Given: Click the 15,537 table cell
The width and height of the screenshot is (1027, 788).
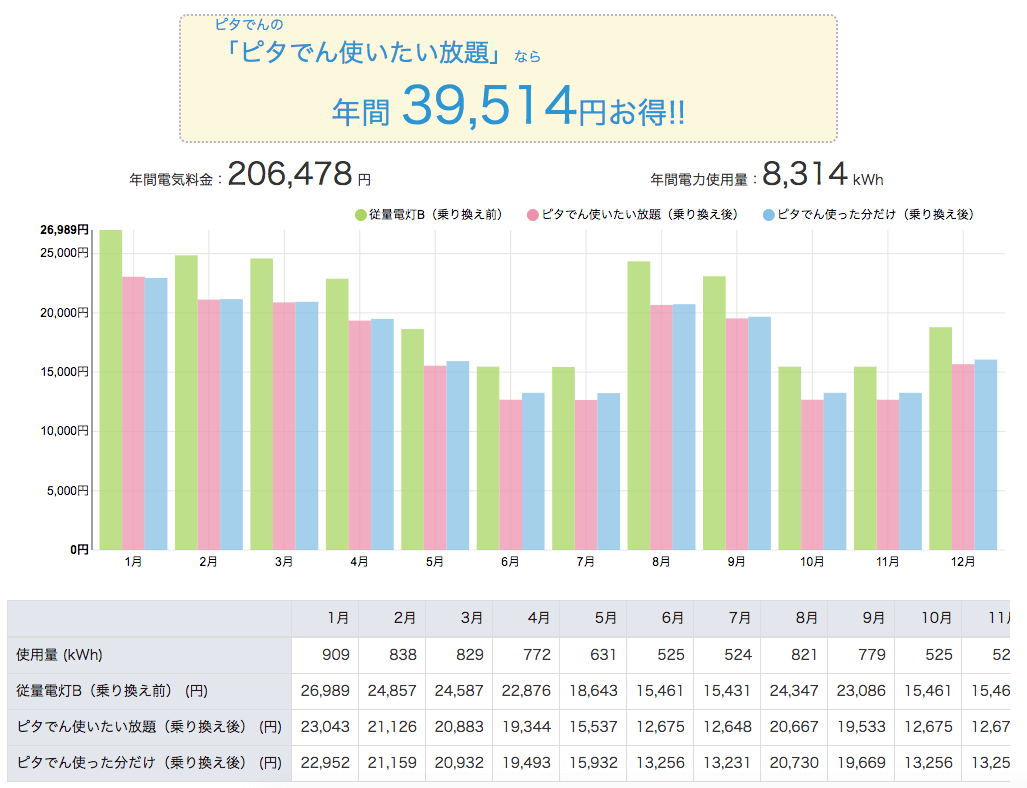Looking at the screenshot, I should pos(593,727).
